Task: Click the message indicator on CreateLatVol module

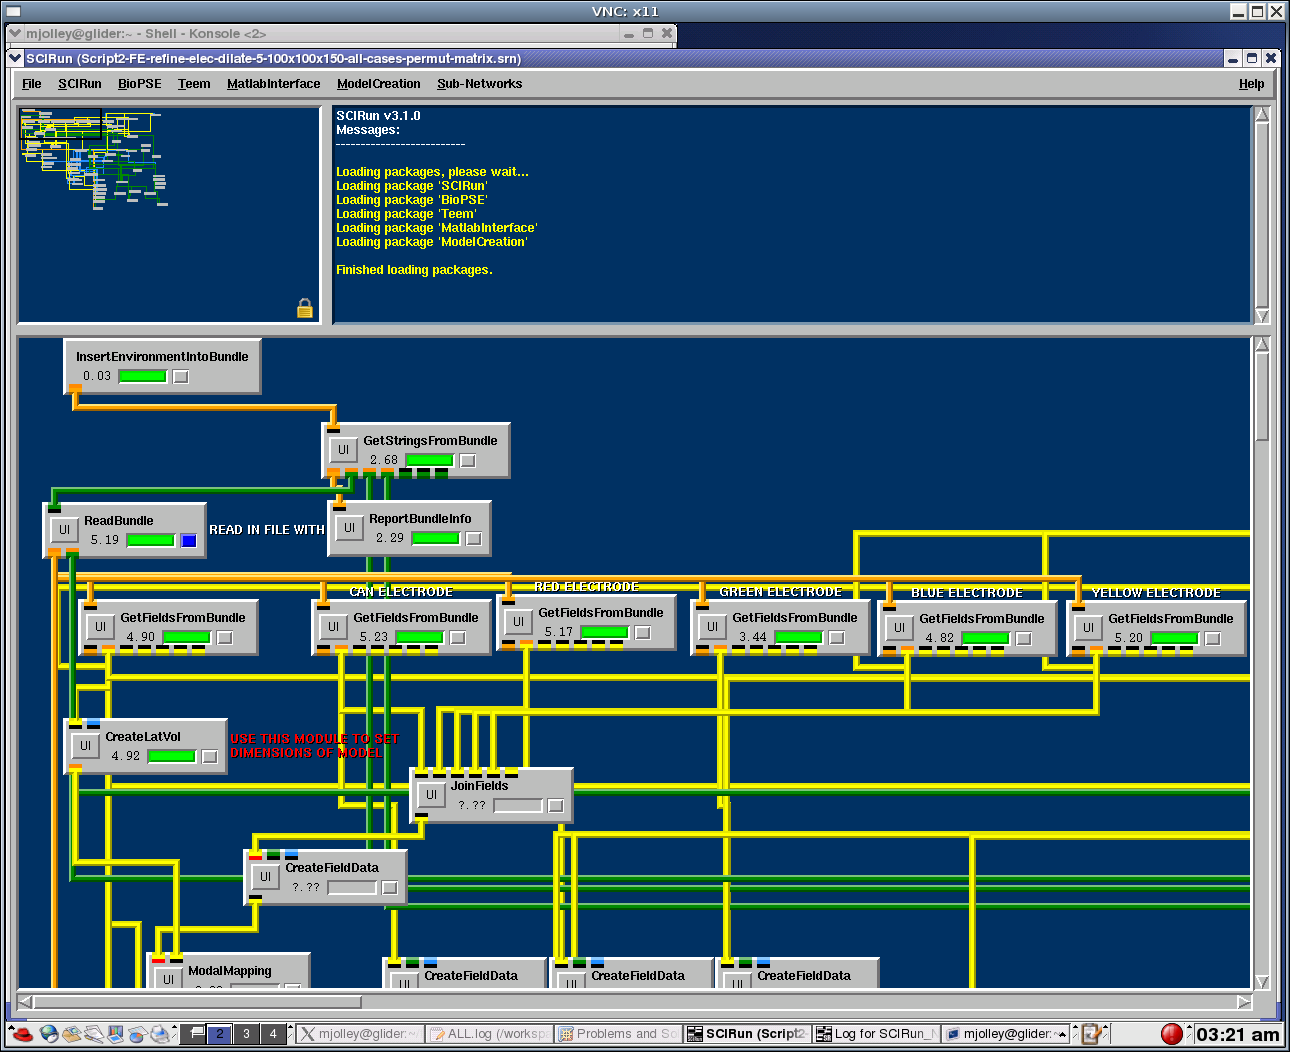Action: click(x=210, y=757)
